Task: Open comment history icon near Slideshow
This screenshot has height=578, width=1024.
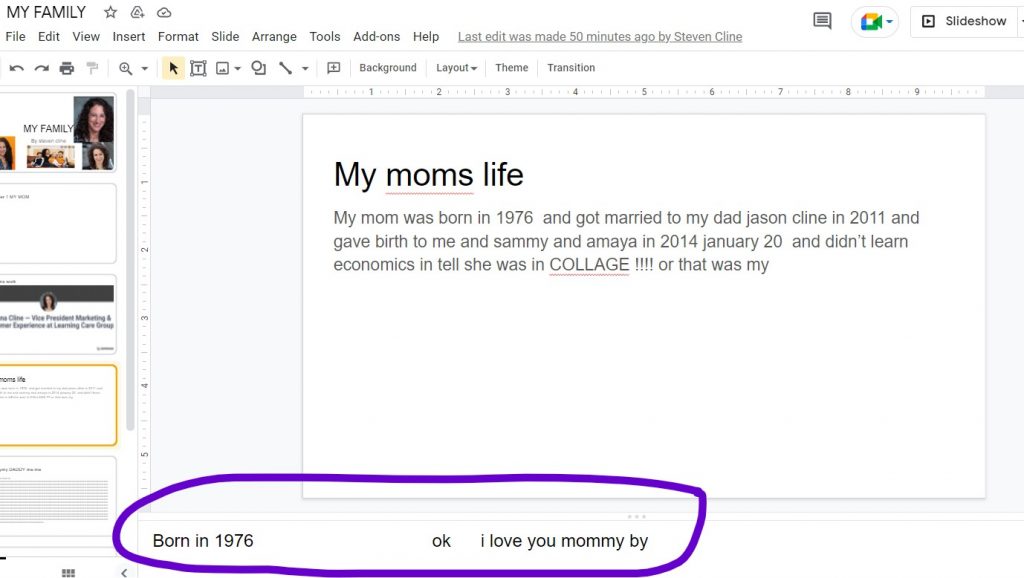Action: [822, 21]
